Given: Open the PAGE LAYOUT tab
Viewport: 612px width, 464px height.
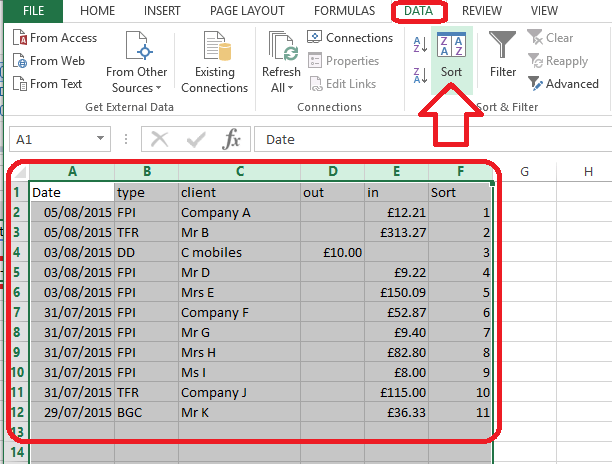Looking at the screenshot, I should click(x=249, y=10).
